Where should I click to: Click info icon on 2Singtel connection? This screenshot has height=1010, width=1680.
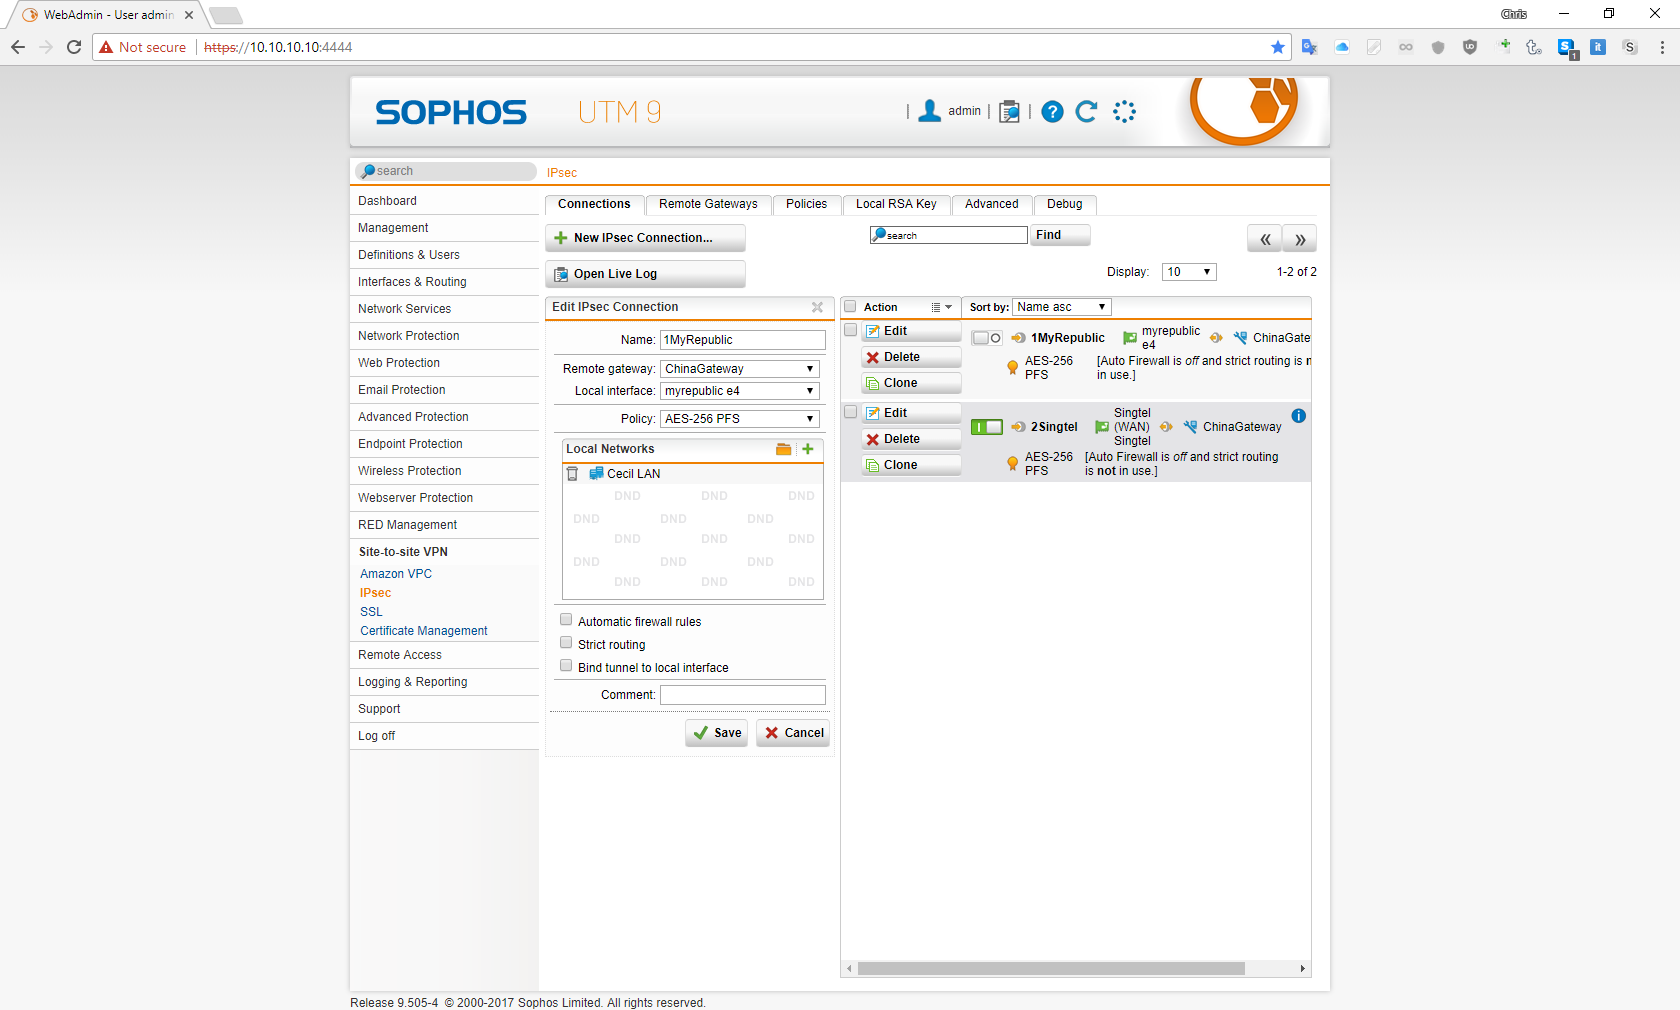coord(1298,416)
